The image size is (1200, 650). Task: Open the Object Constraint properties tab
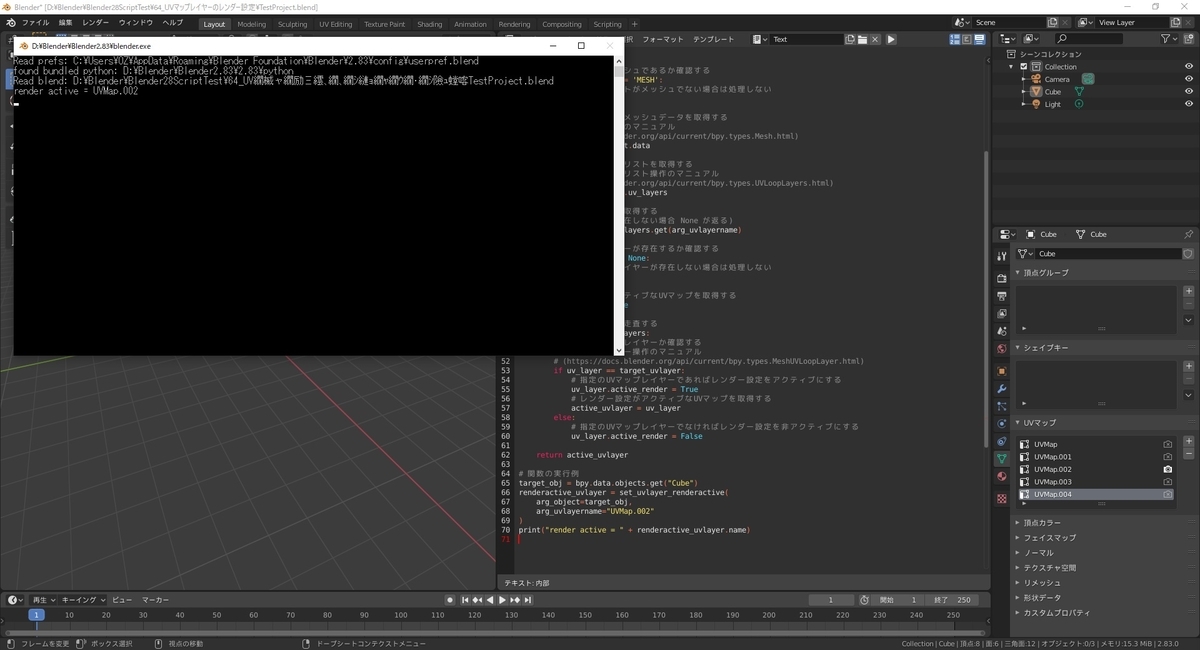tap(1002, 441)
